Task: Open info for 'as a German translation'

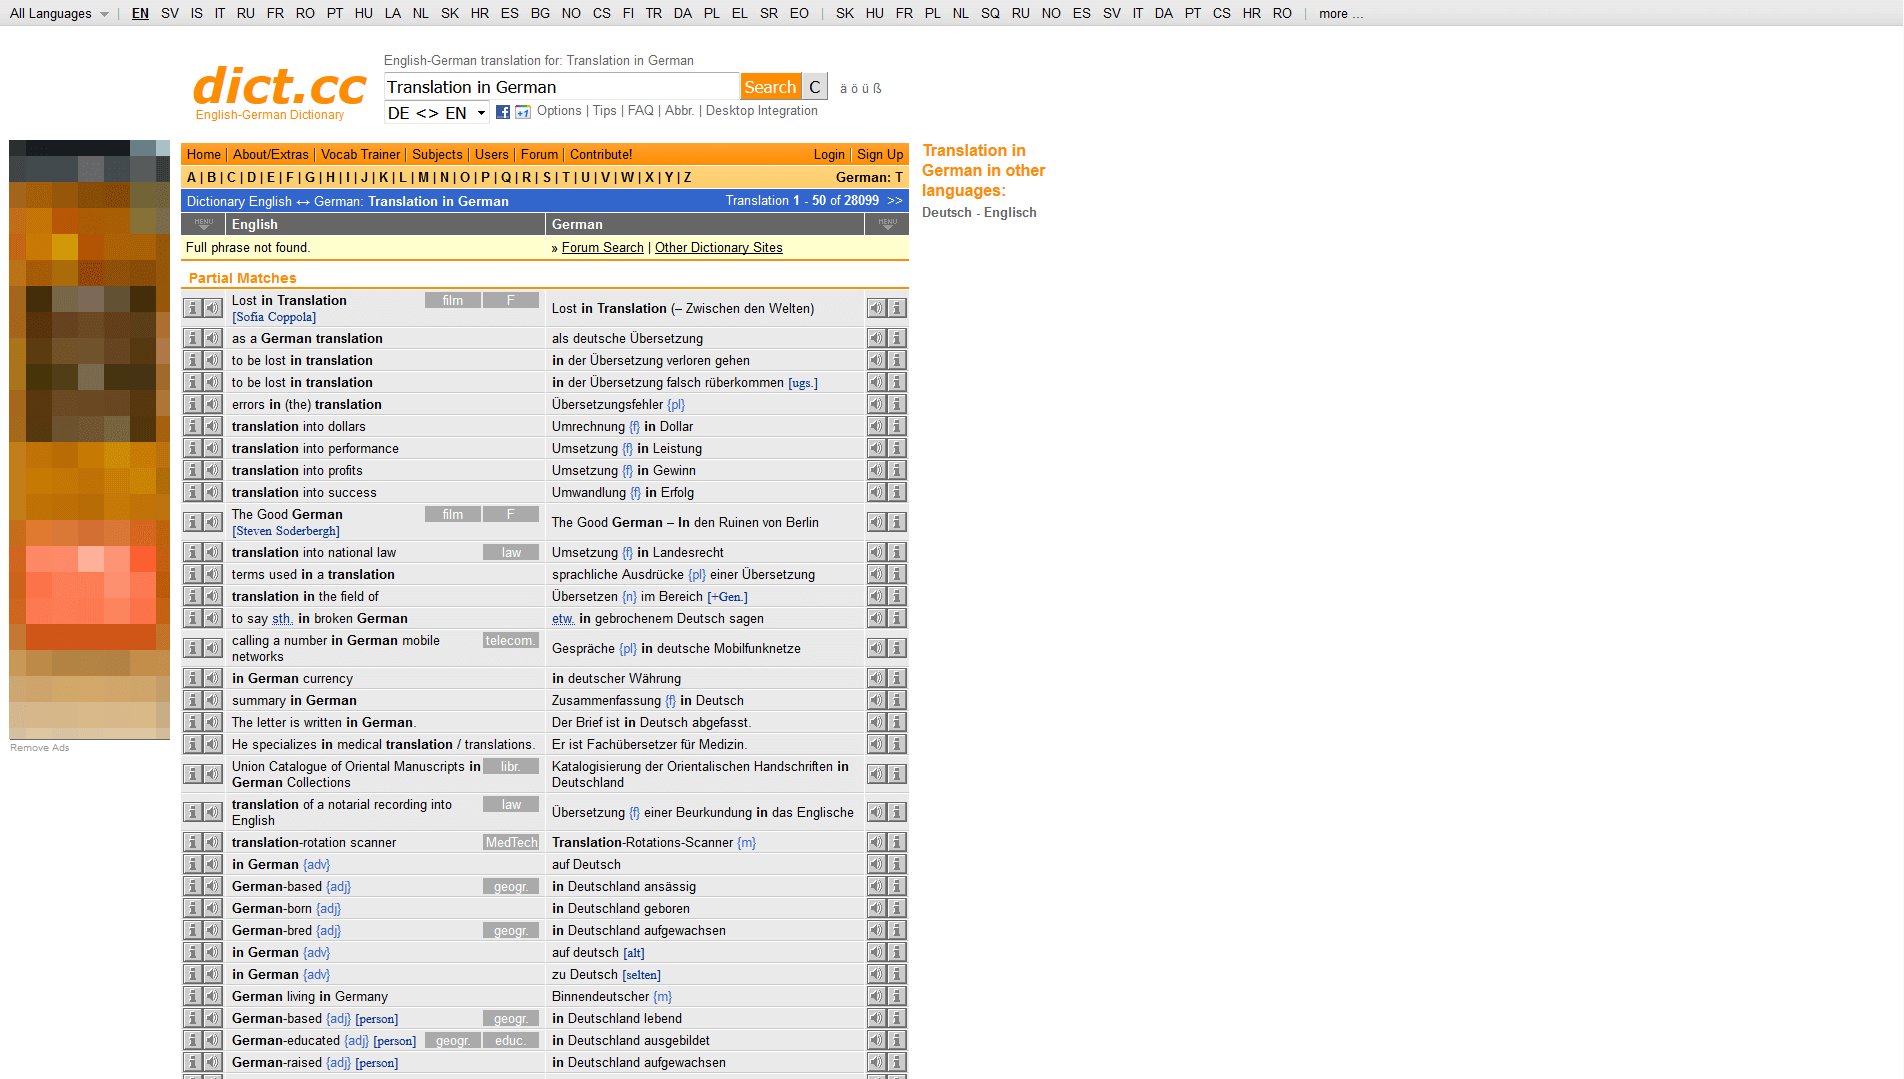Action: [193, 338]
